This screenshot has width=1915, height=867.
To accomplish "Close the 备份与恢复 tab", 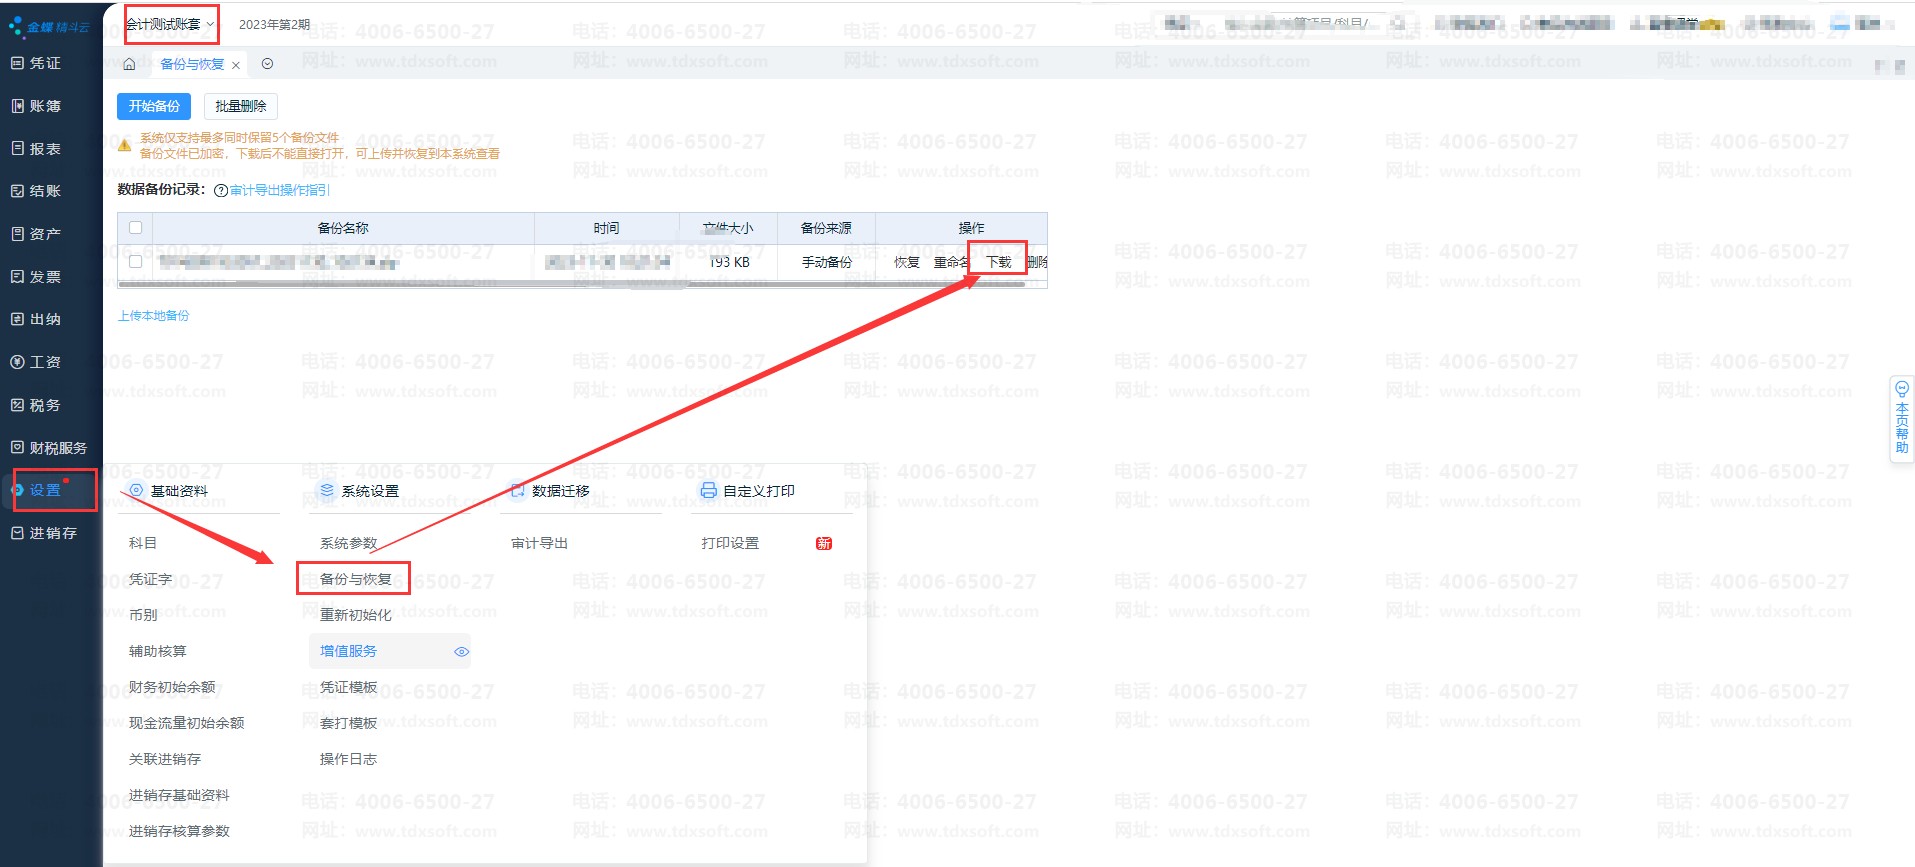I will pyautogui.click(x=236, y=65).
